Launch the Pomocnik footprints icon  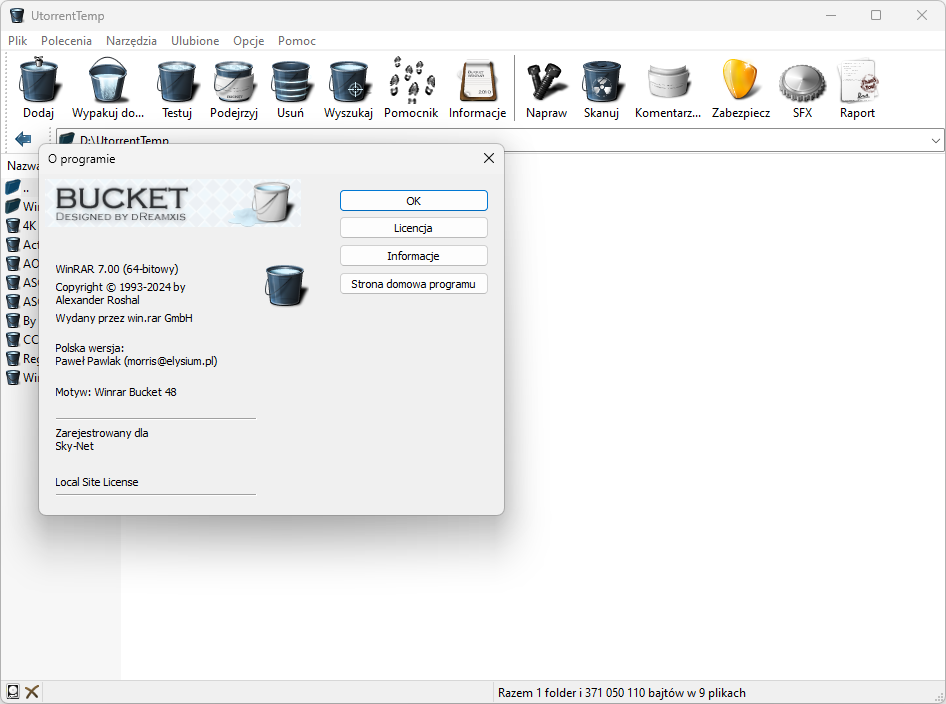click(411, 80)
